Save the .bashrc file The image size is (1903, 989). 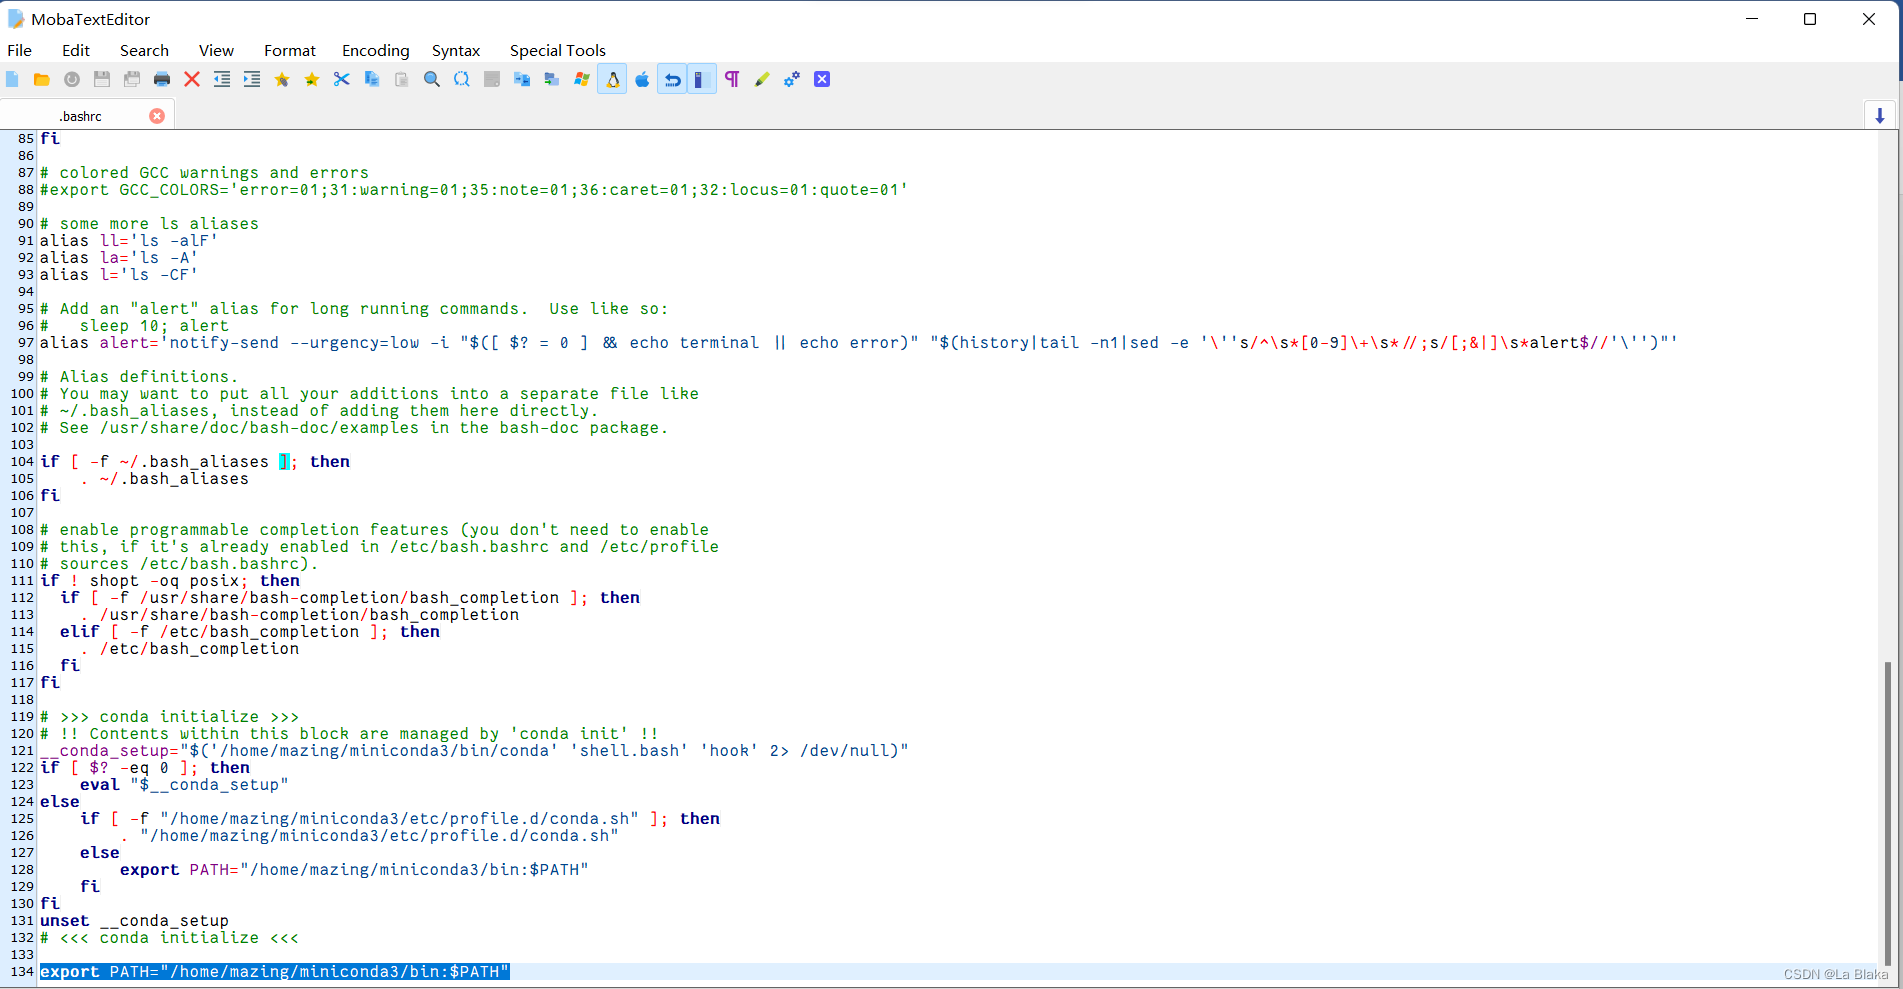pyautogui.click(x=101, y=79)
